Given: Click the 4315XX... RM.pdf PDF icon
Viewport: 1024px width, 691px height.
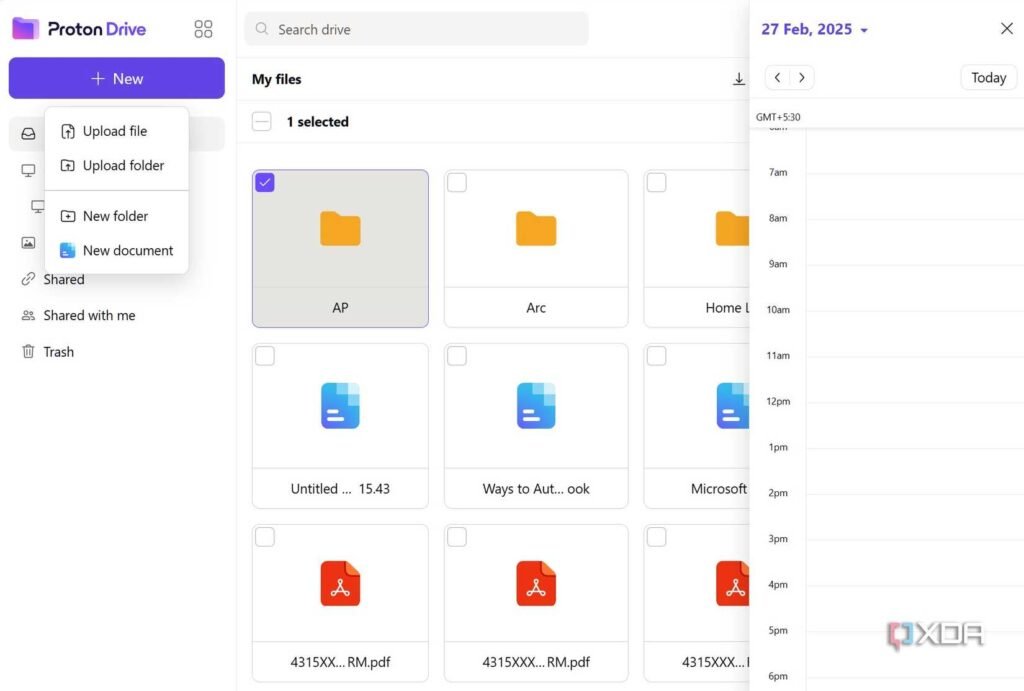Looking at the screenshot, I should point(340,583).
